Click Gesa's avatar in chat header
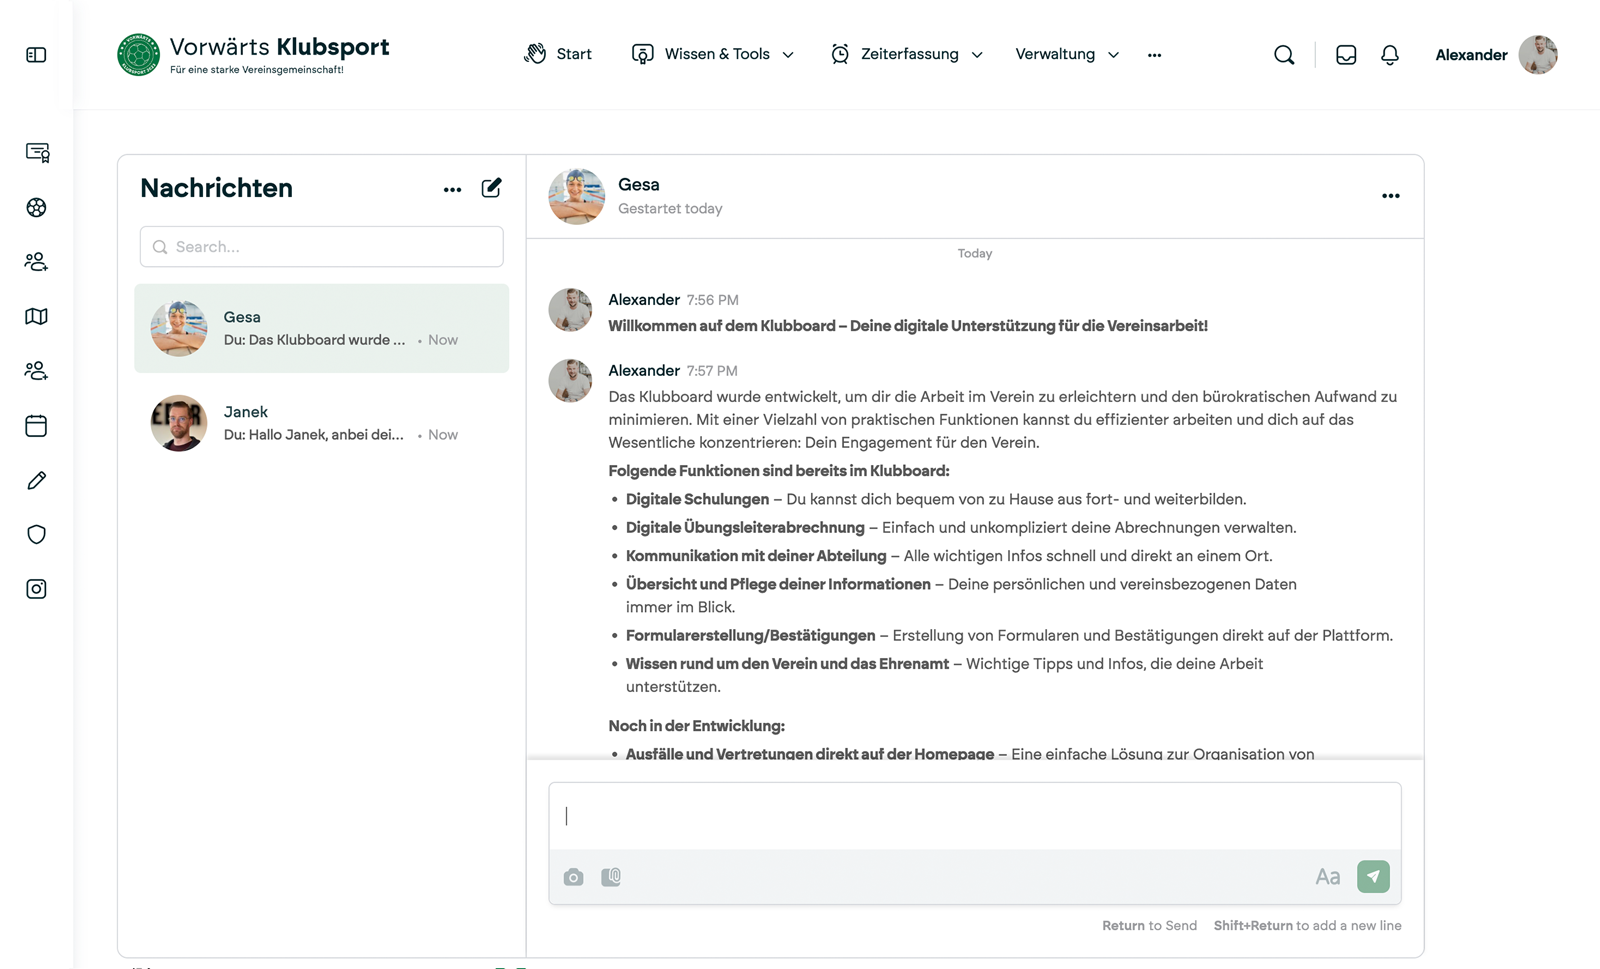Viewport: 1600px width, 969px height. coord(577,196)
